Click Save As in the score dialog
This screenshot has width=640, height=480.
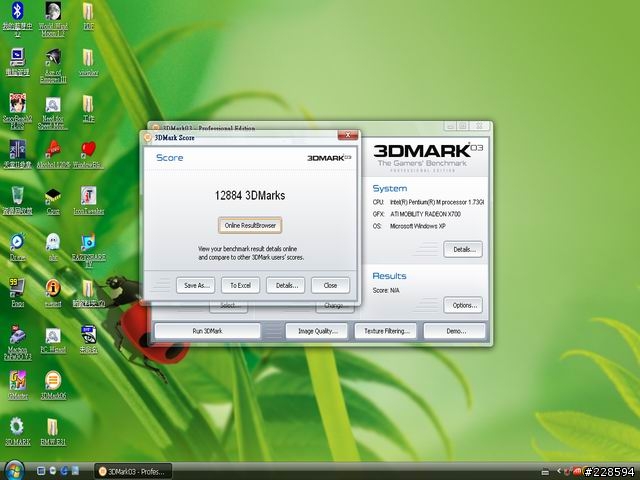point(196,285)
